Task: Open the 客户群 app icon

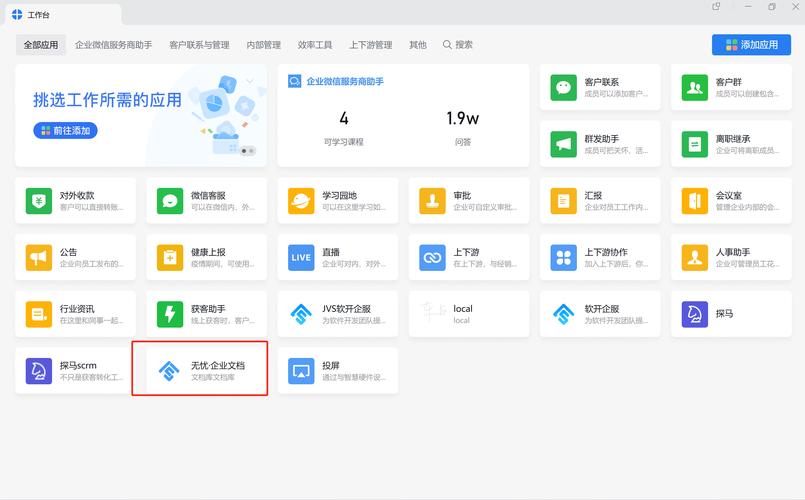Action: [695, 87]
